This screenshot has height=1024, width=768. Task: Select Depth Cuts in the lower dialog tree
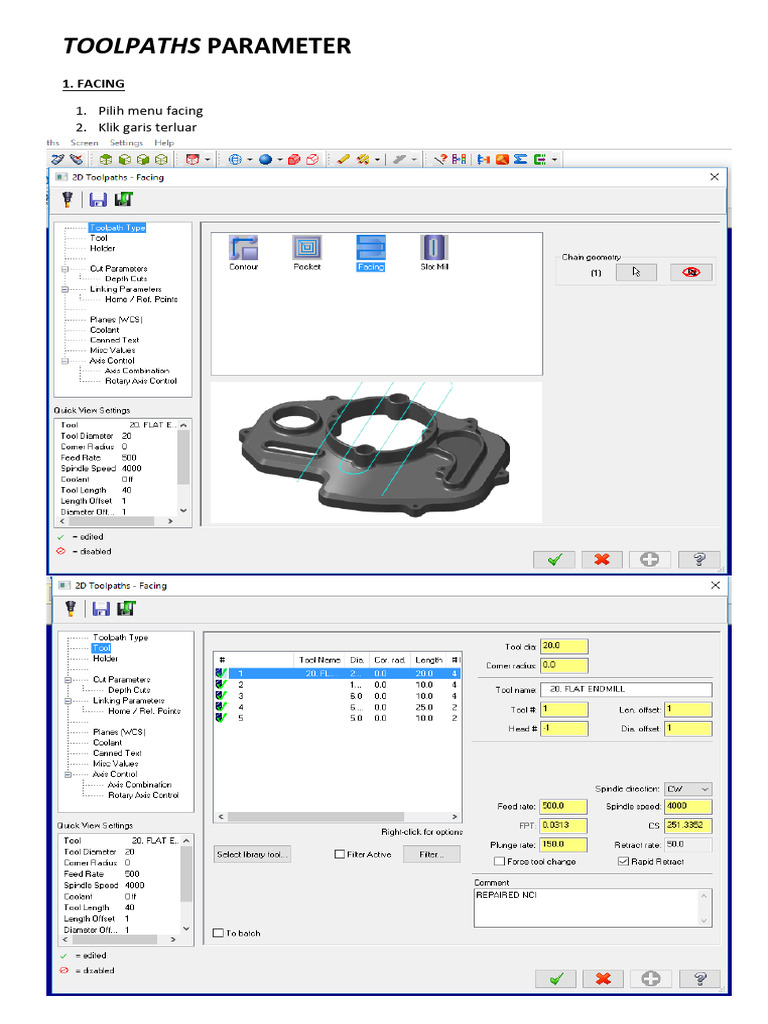point(129,690)
